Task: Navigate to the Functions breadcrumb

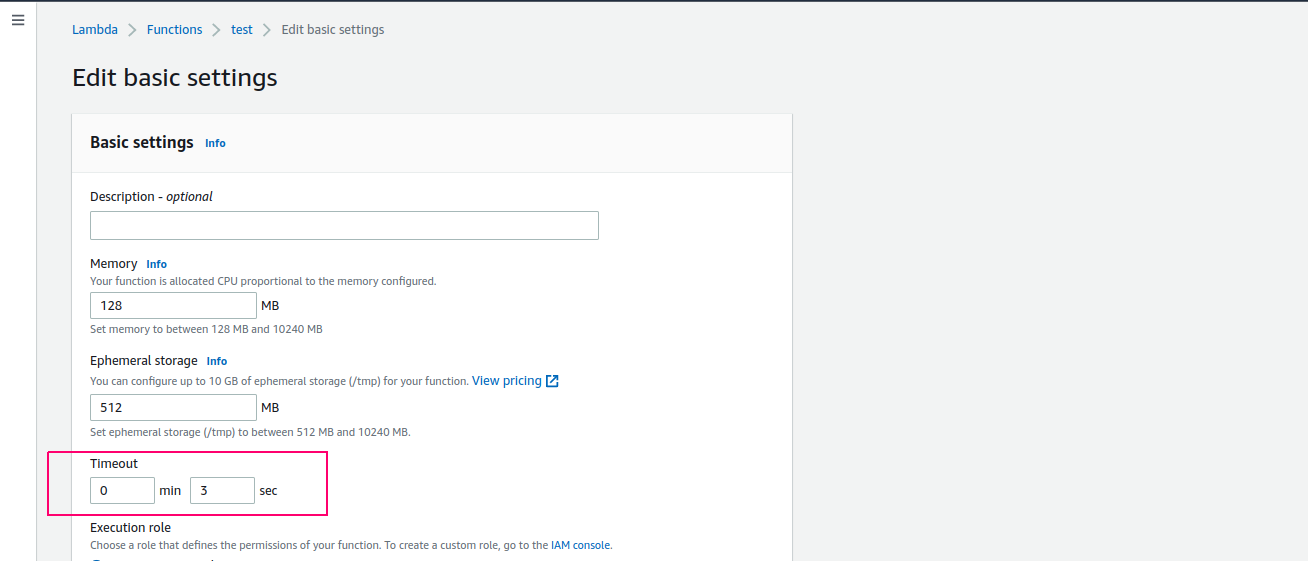Action: tap(175, 30)
